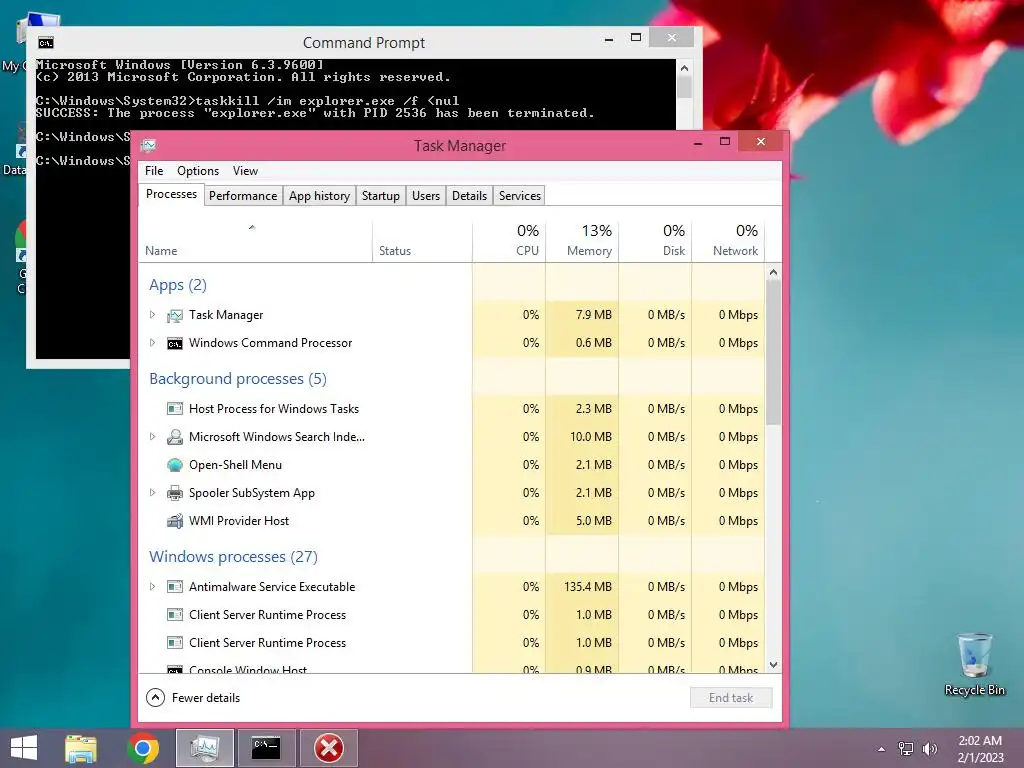Viewport: 1024px width, 768px height.
Task: Click the network tray icon
Action: [x=906, y=749]
